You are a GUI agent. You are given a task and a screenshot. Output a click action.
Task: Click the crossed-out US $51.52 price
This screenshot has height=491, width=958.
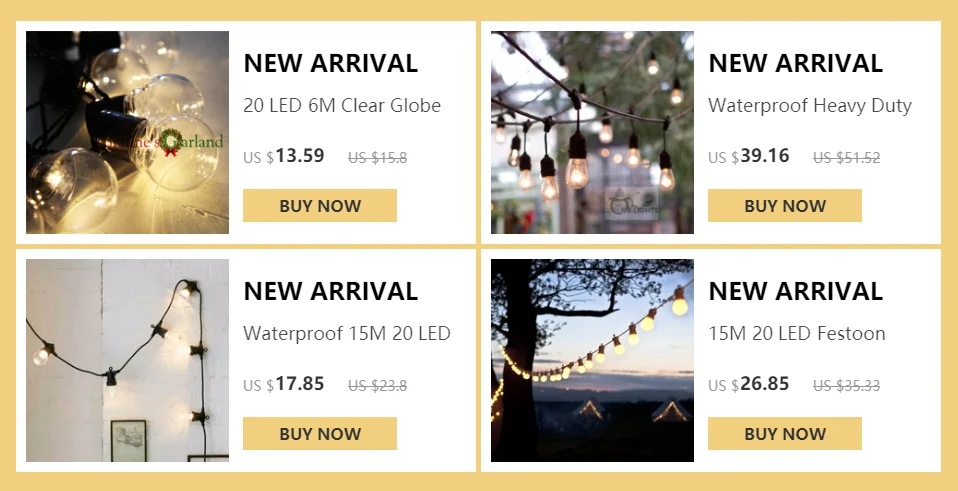click(x=846, y=157)
